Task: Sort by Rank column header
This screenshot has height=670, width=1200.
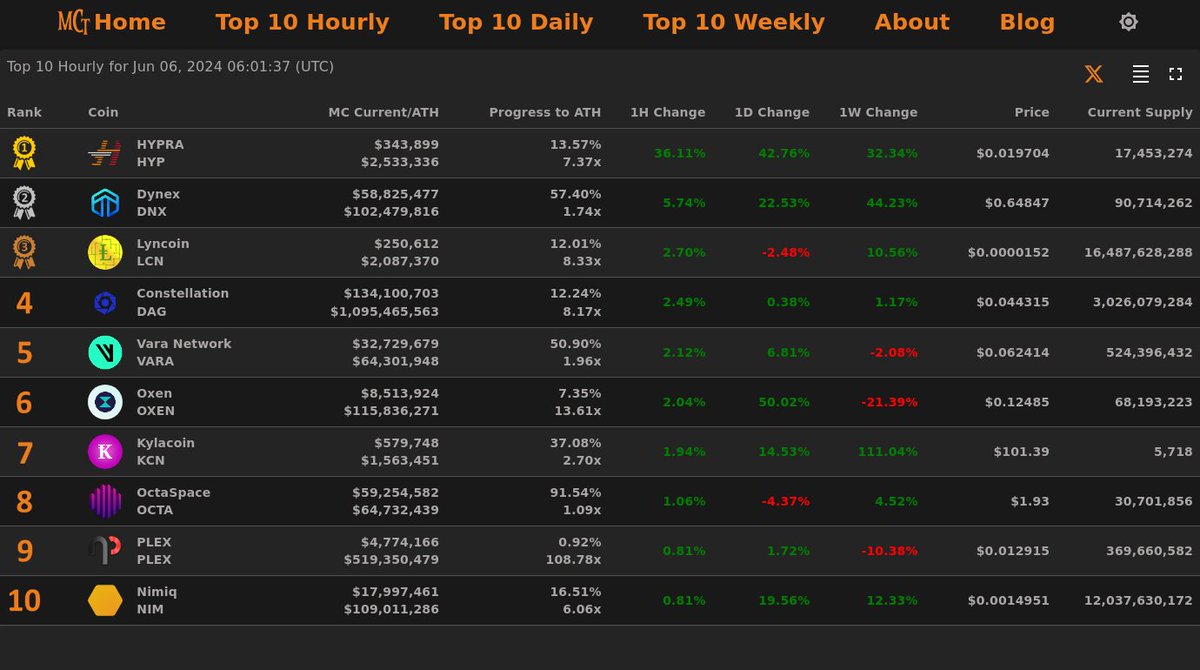Action: click(24, 113)
